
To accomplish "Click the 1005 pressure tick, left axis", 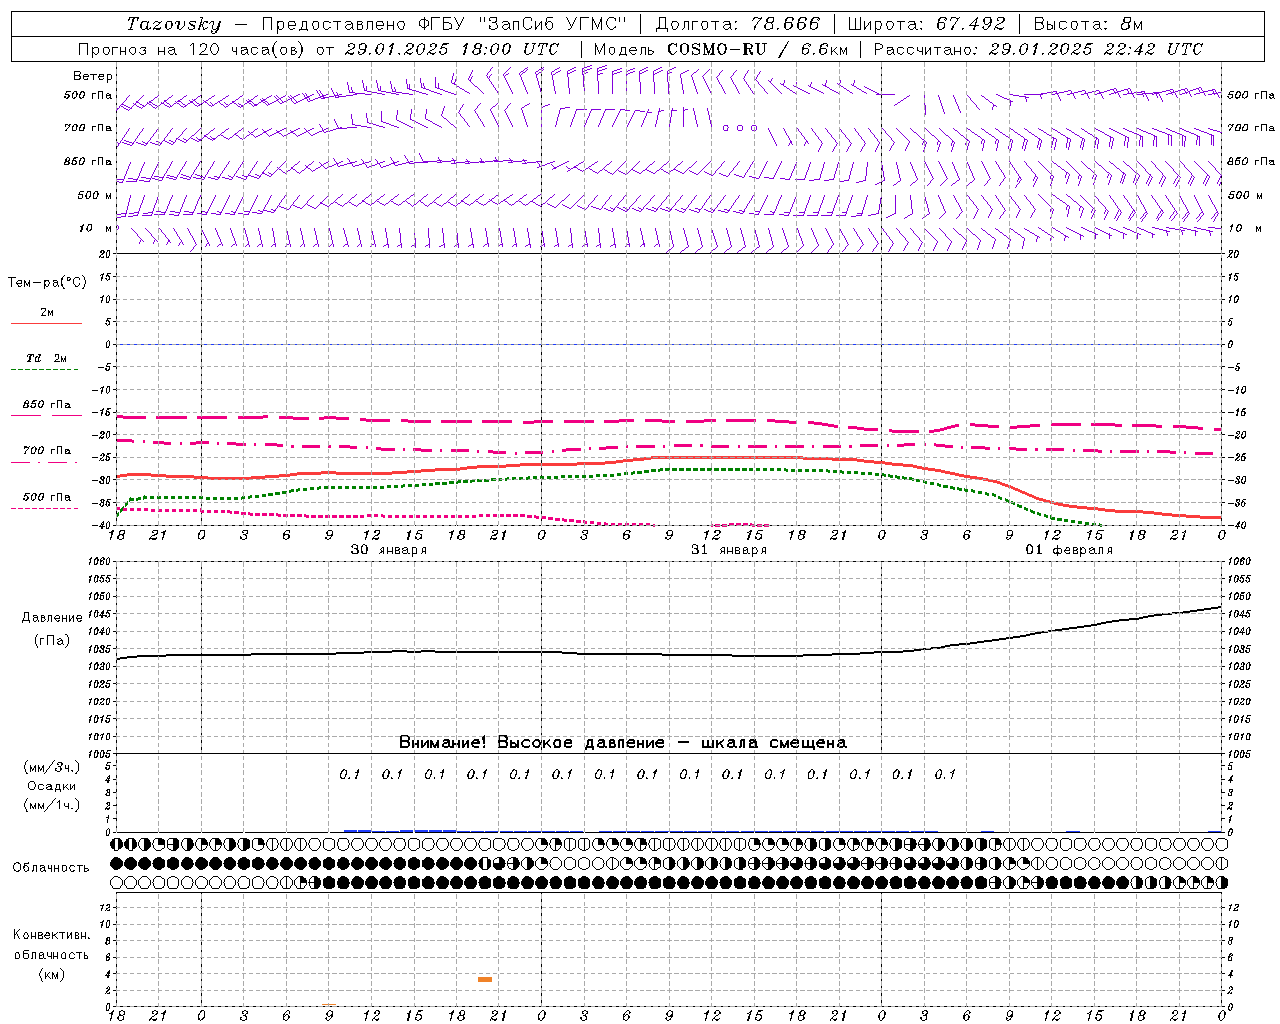I will point(101,754).
